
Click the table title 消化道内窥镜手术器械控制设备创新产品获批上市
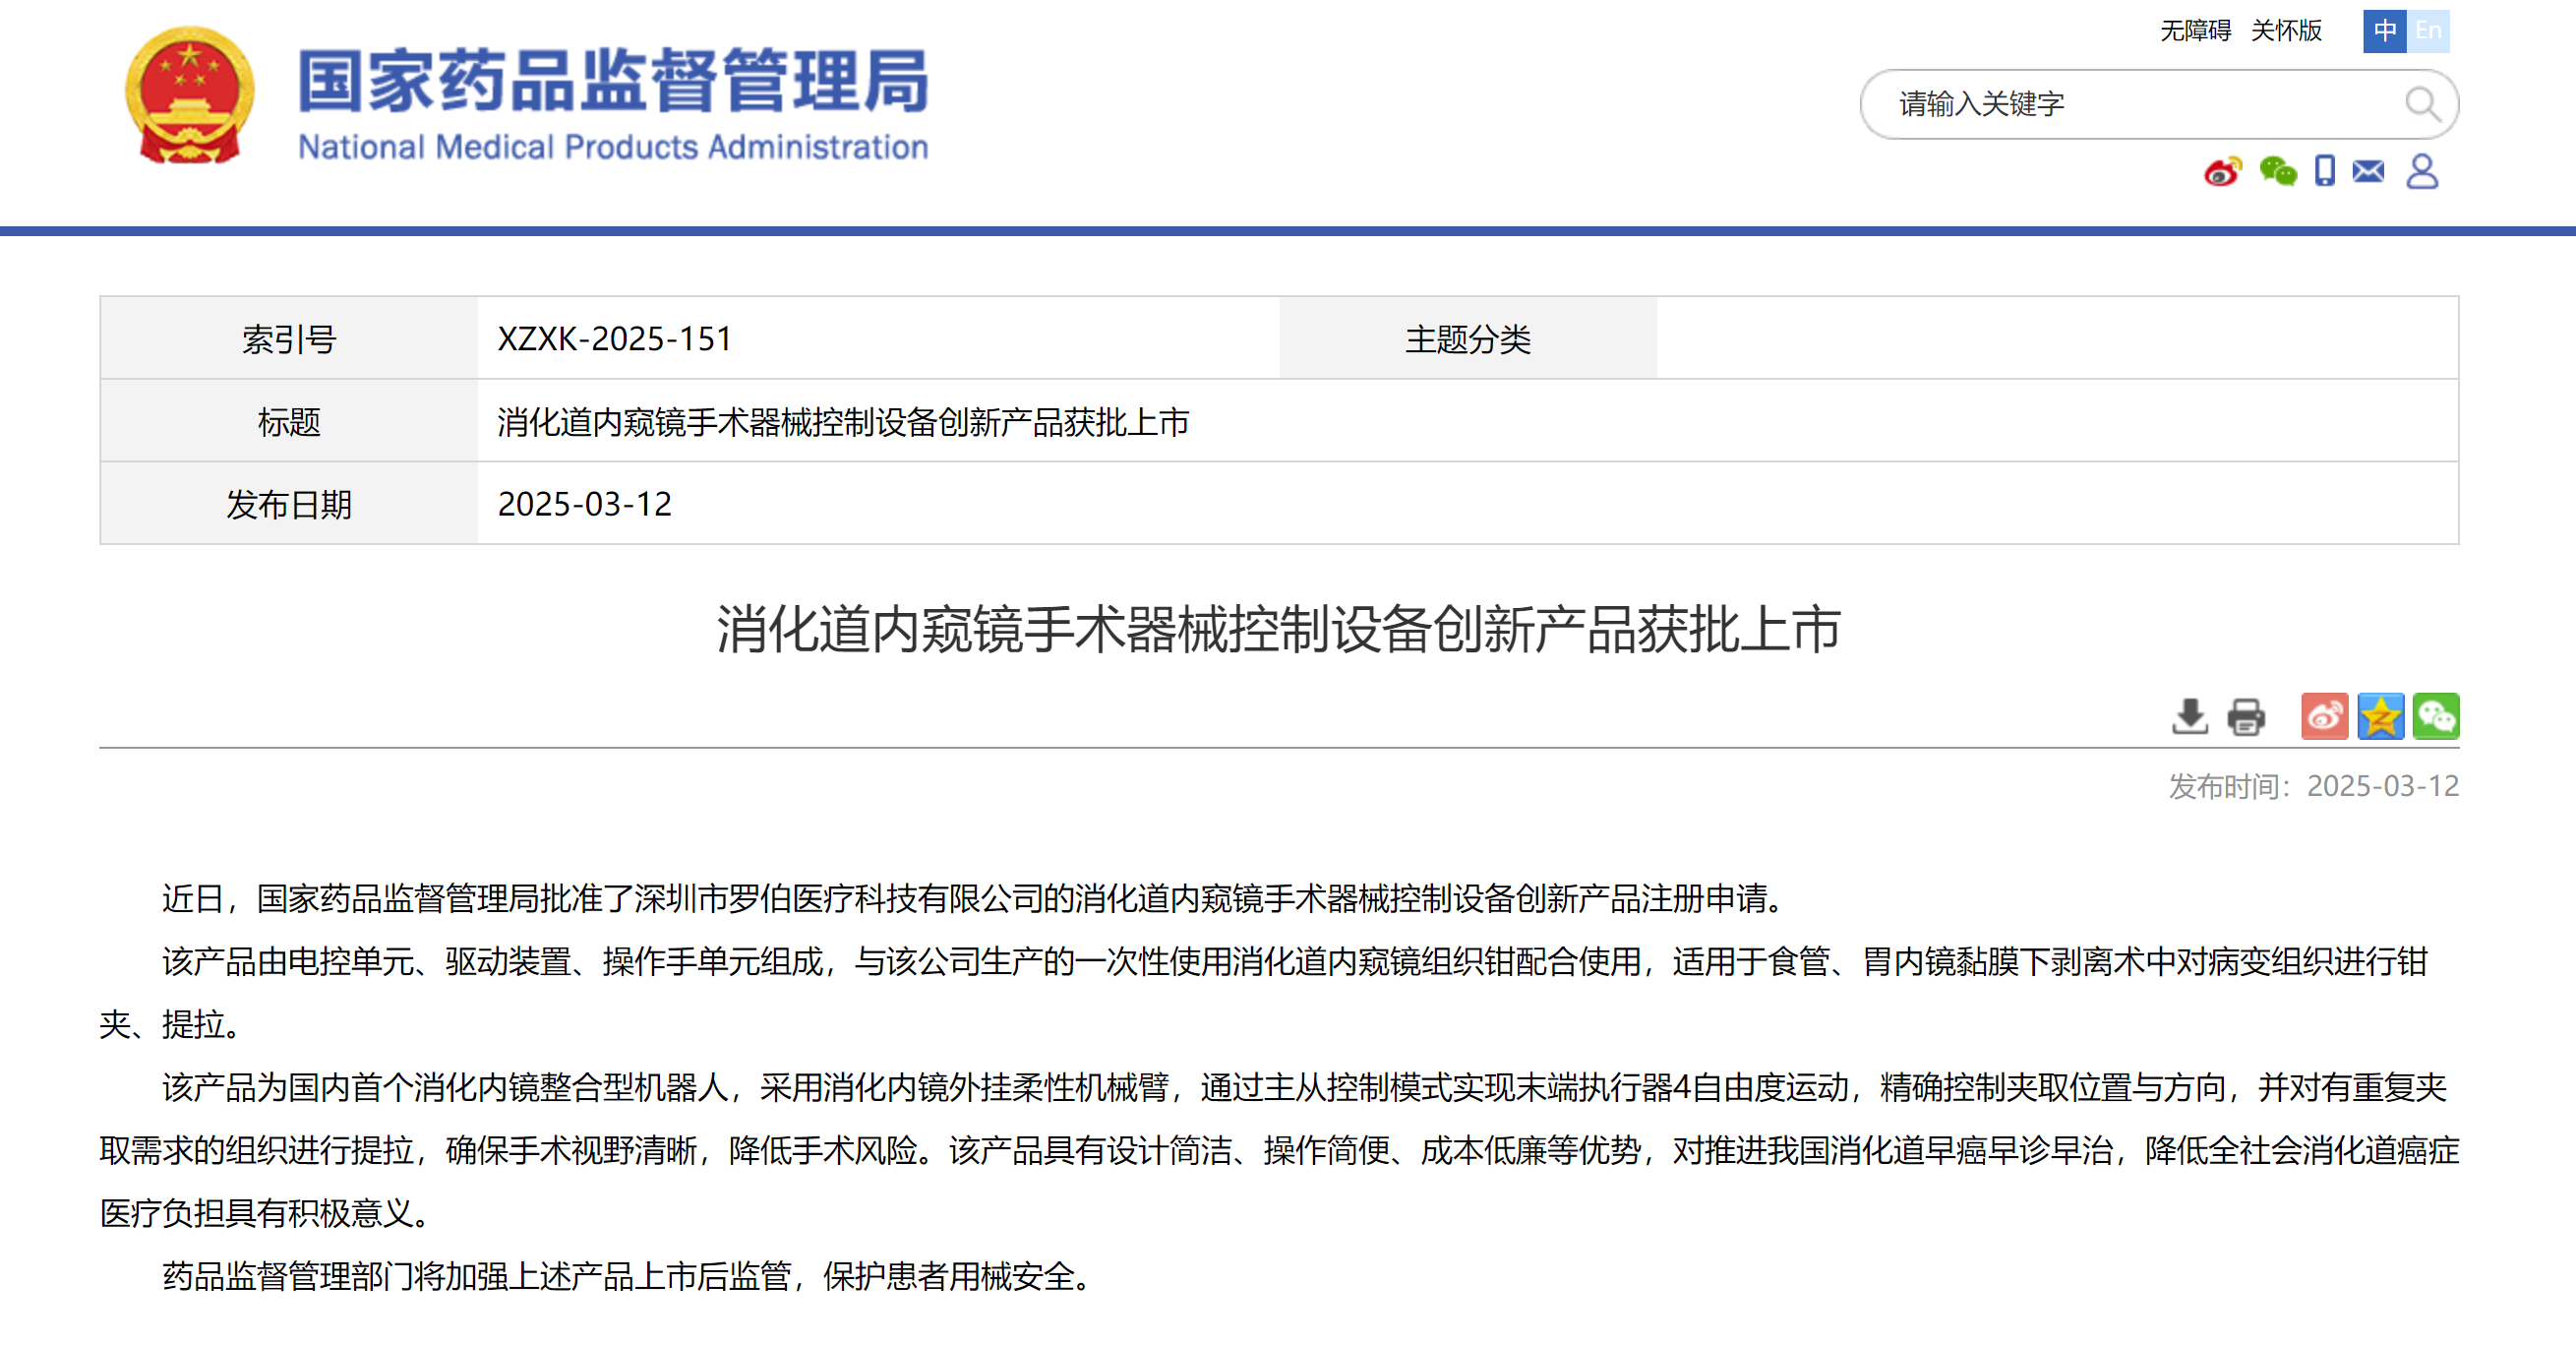coord(843,422)
